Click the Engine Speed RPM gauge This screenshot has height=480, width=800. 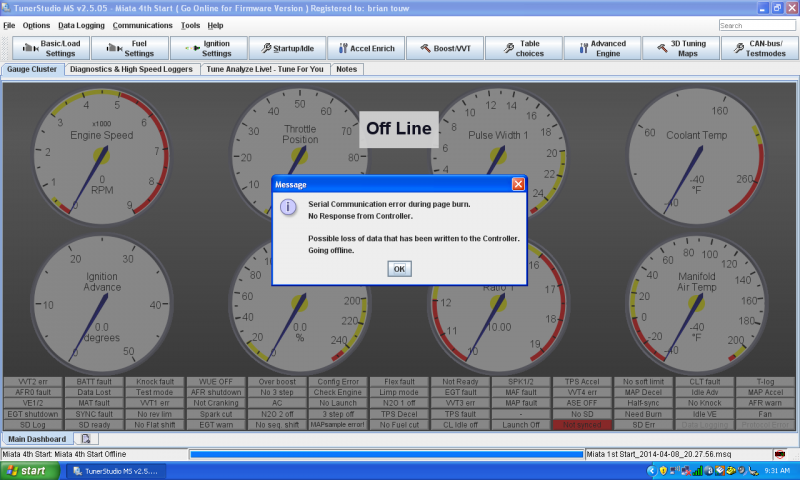[102, 156]
